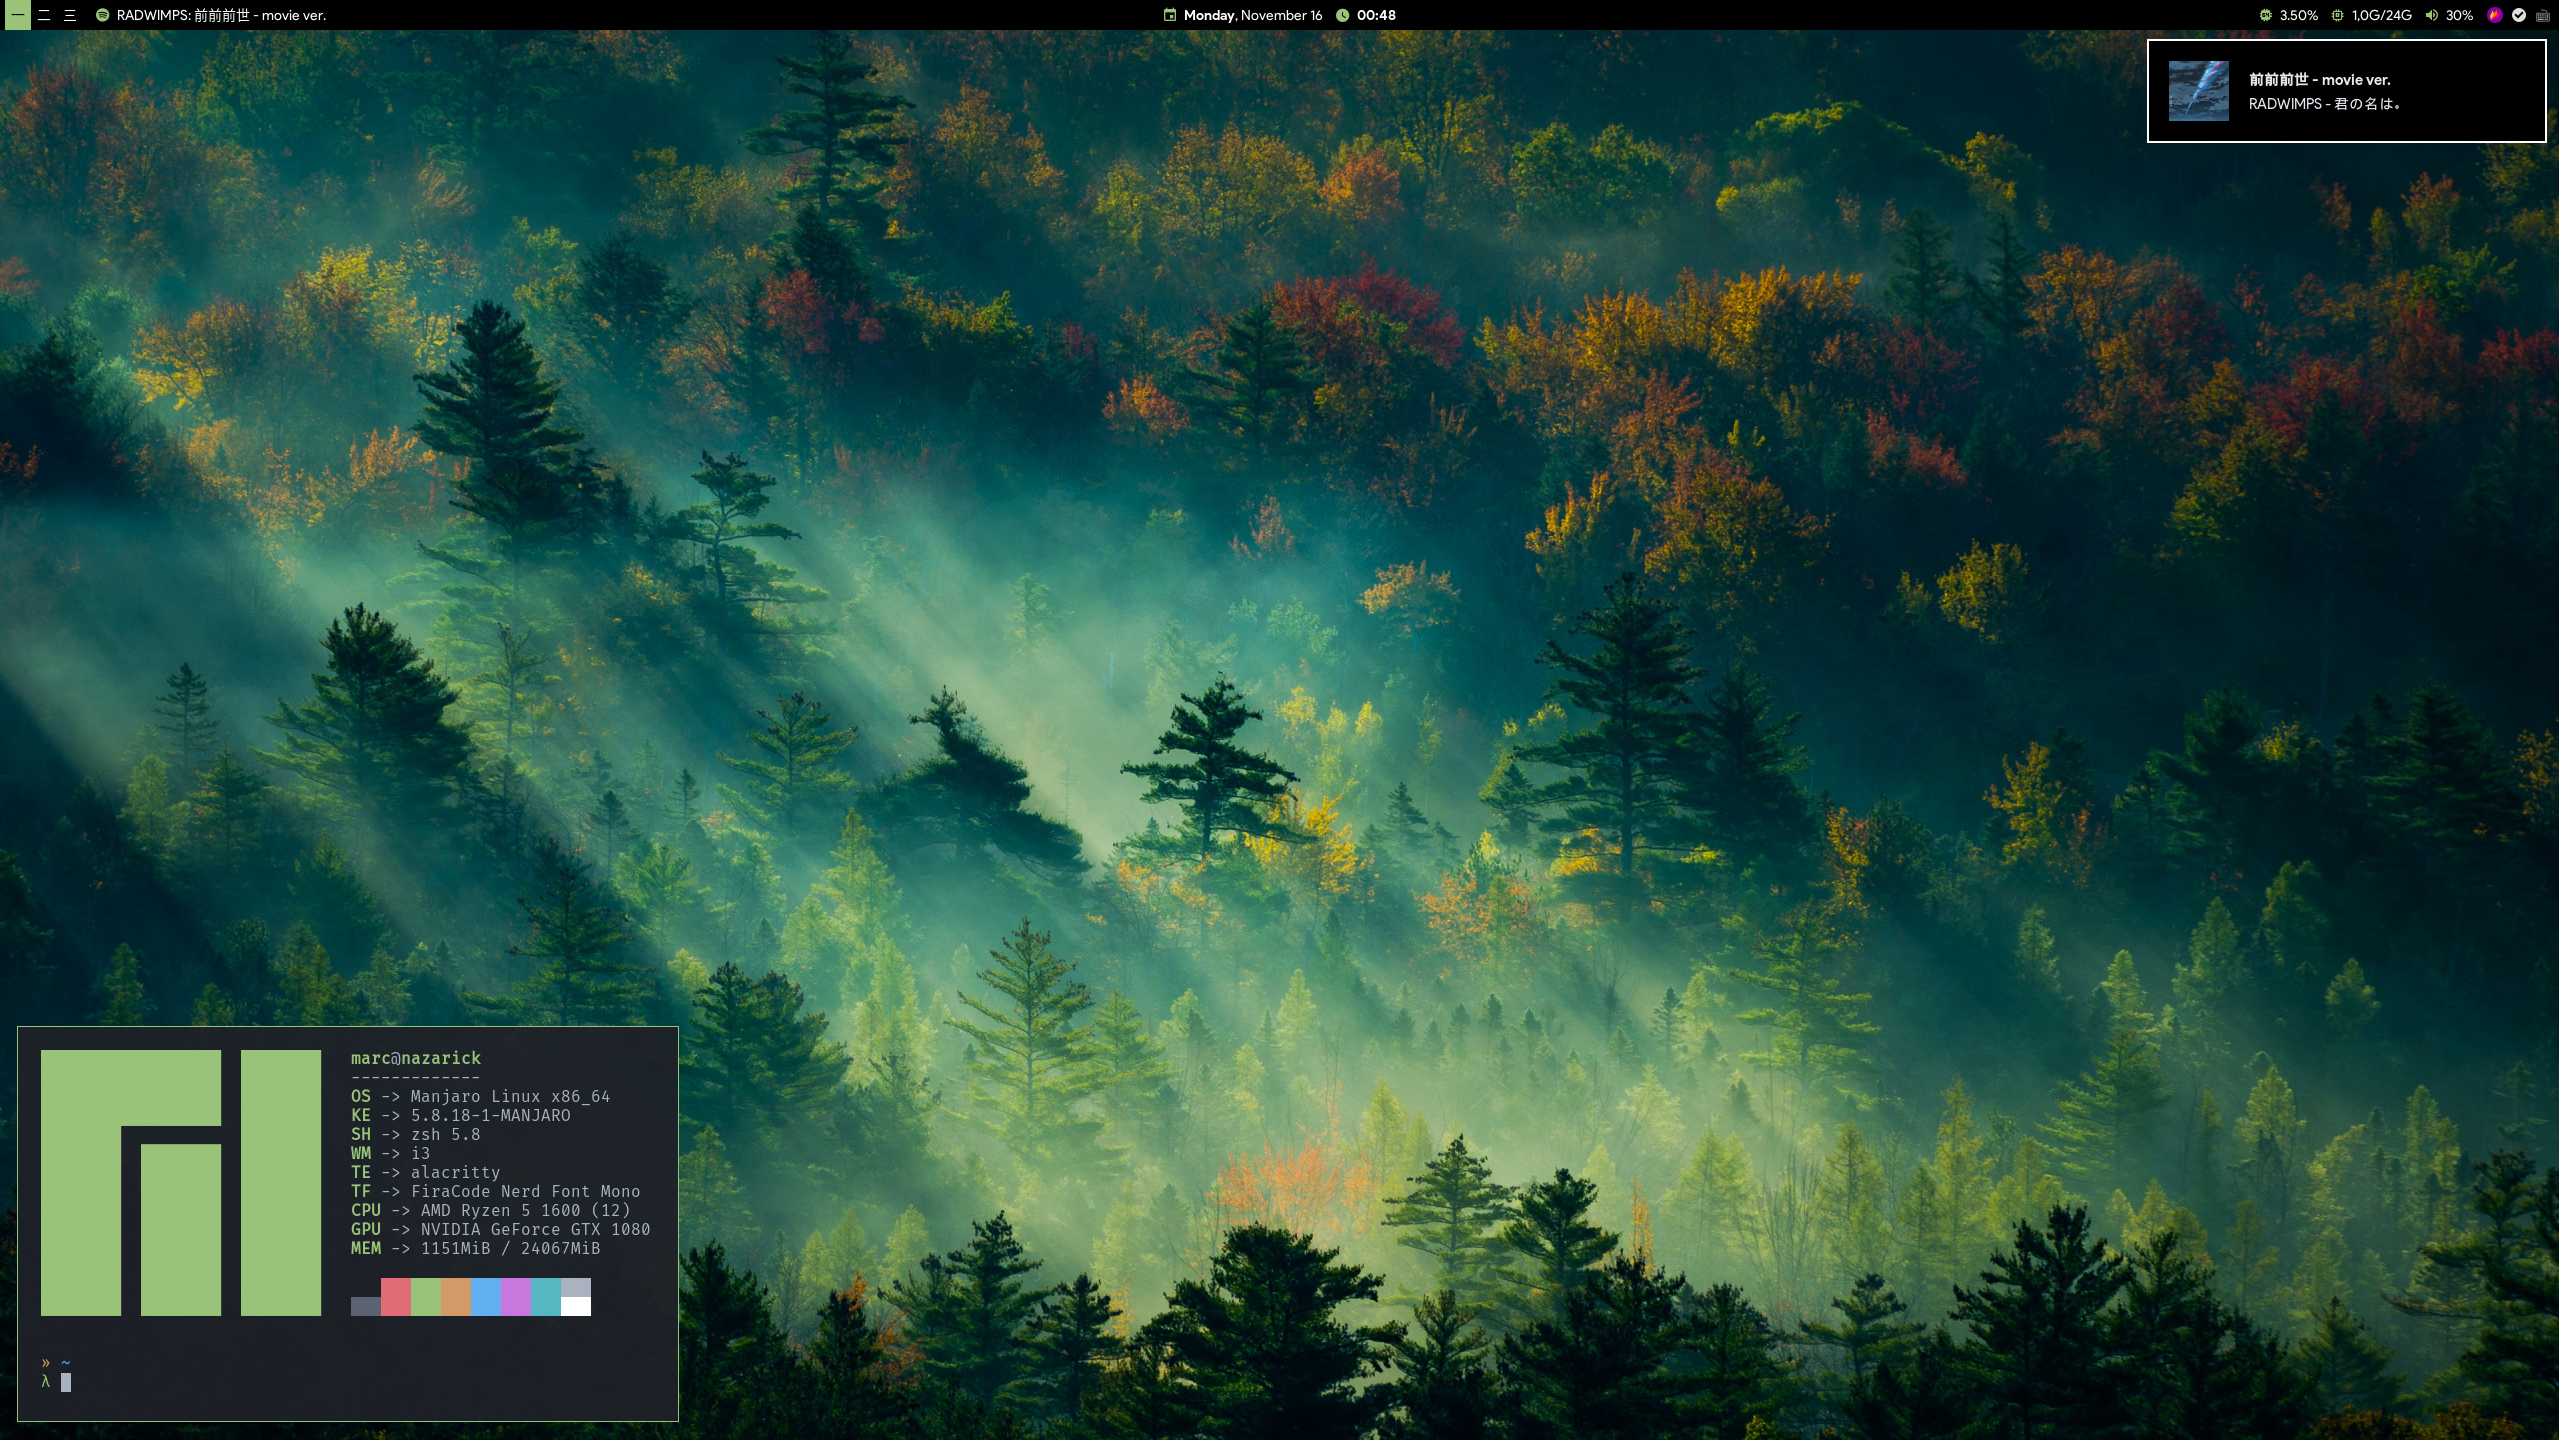
Task: Click the Spotify icon in the top bar
Action: point(102,15)
